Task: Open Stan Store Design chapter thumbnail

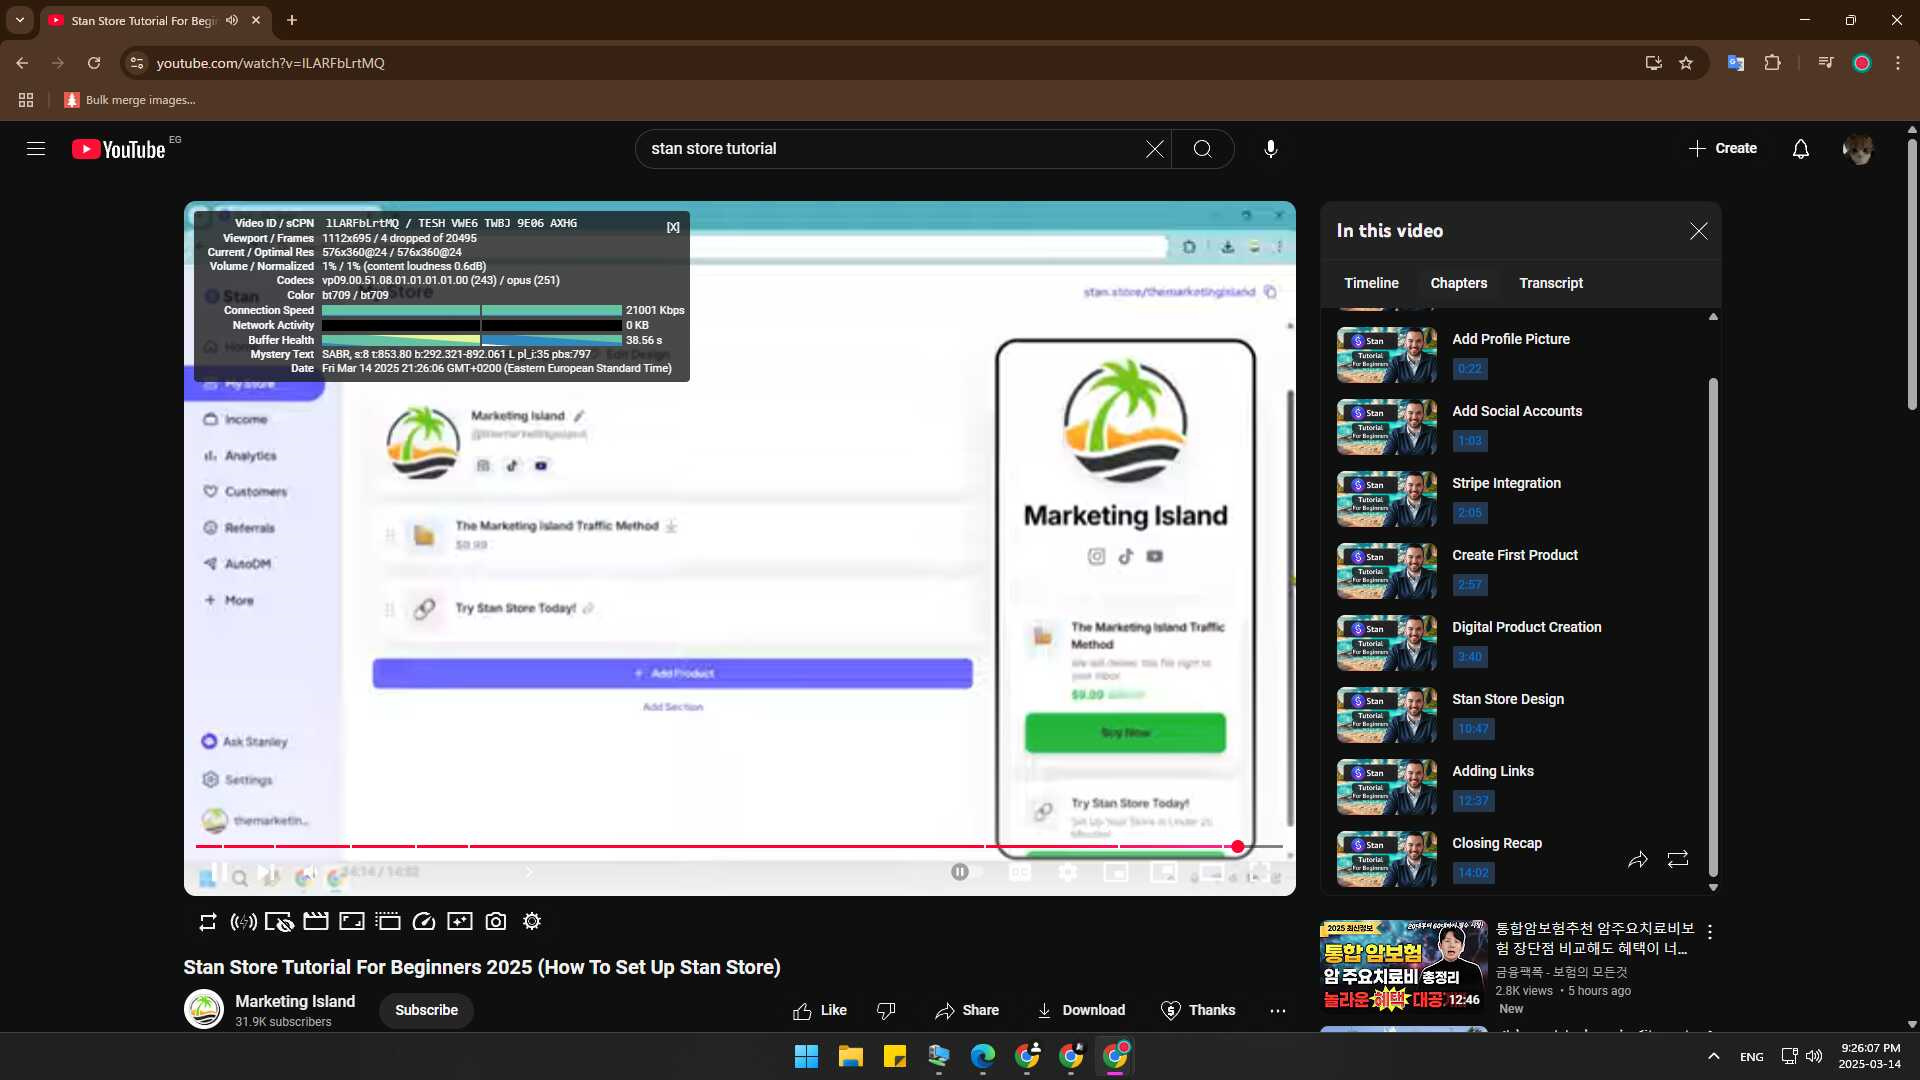Action: (x=1386, y=715)
